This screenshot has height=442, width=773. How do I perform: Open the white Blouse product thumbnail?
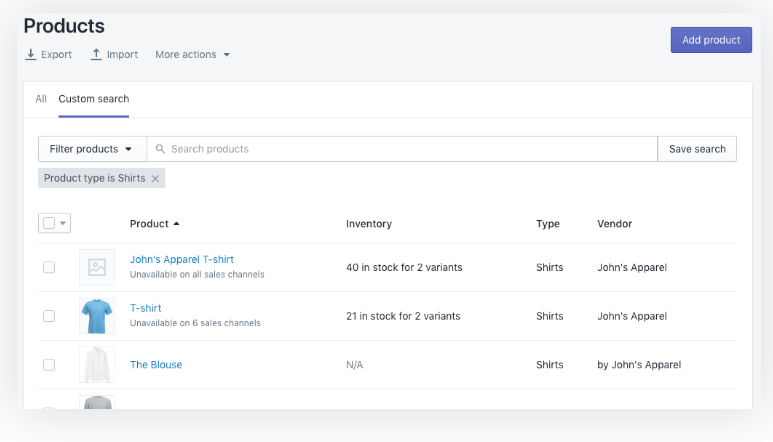click(97, 365)
